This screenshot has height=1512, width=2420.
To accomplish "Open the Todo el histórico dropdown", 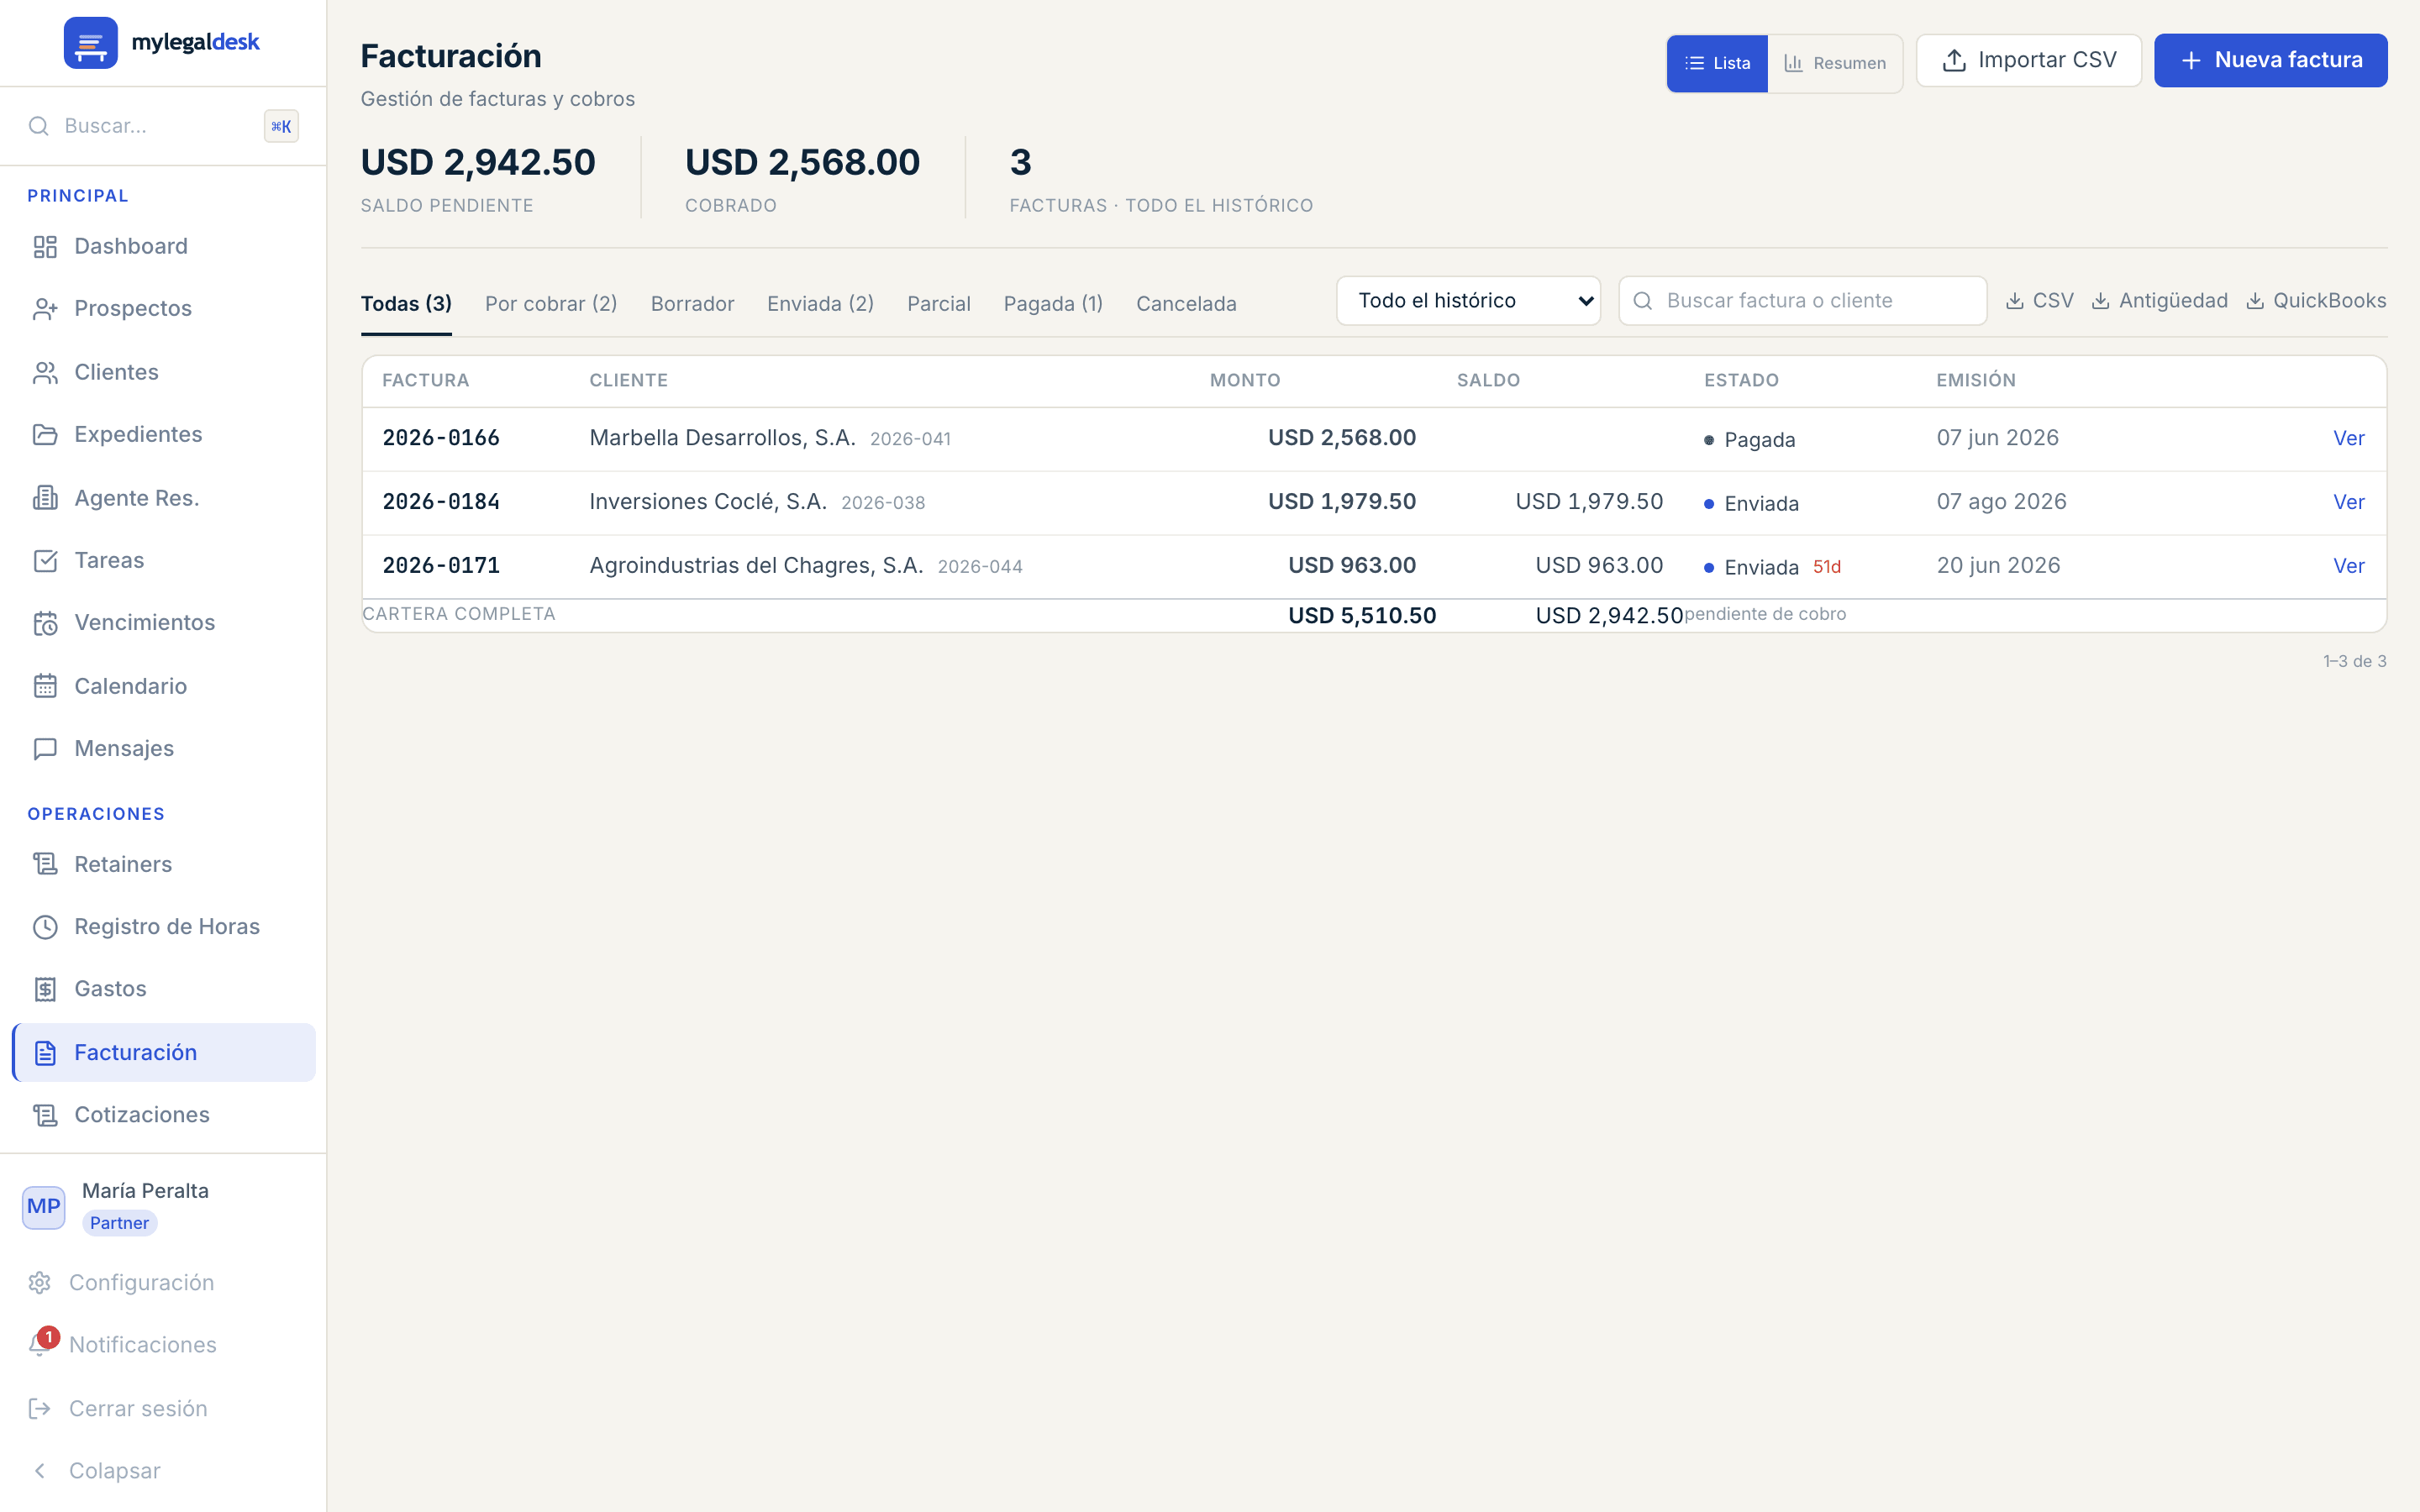I will (x=1468, y=301).
